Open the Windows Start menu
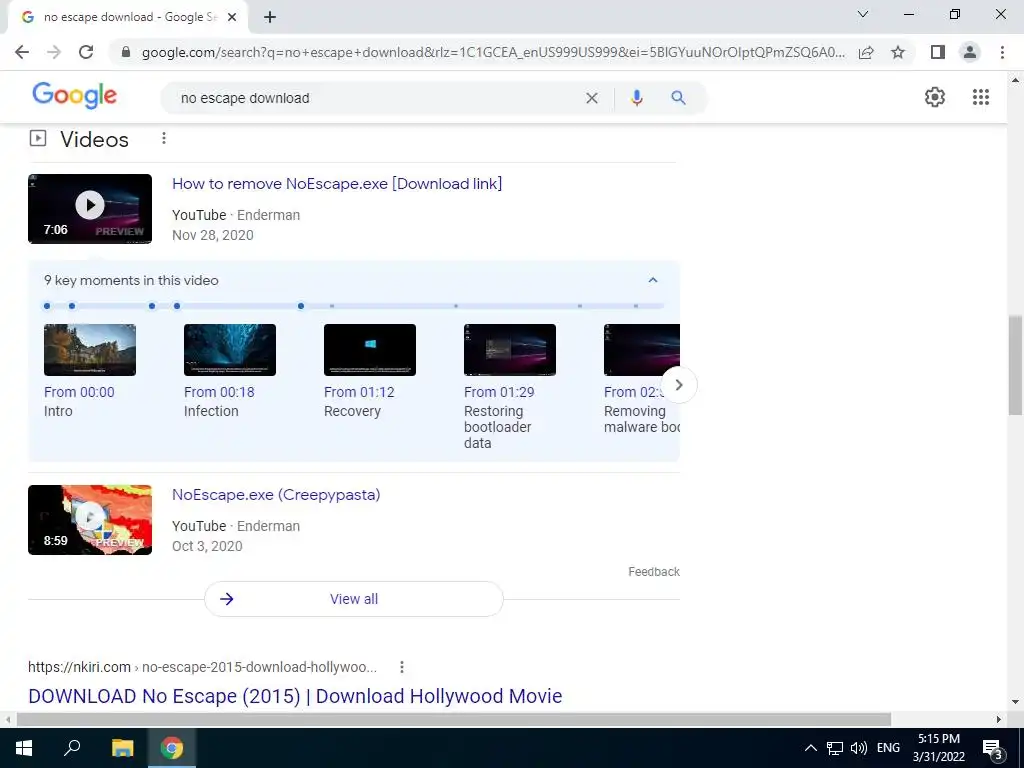 click(x=24, y=748)
